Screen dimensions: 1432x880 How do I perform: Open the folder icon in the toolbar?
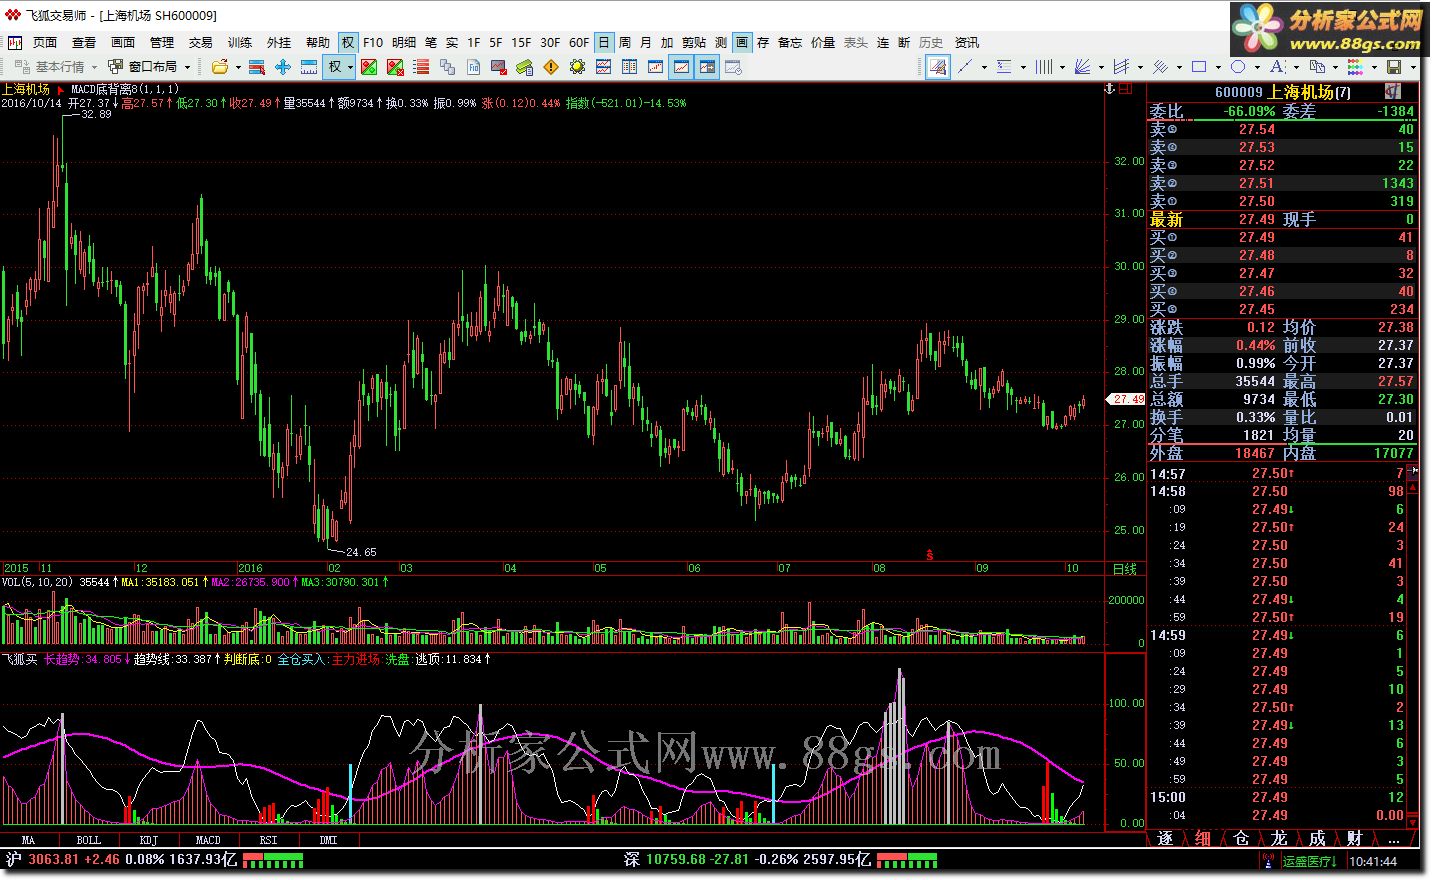coord(220,67)
